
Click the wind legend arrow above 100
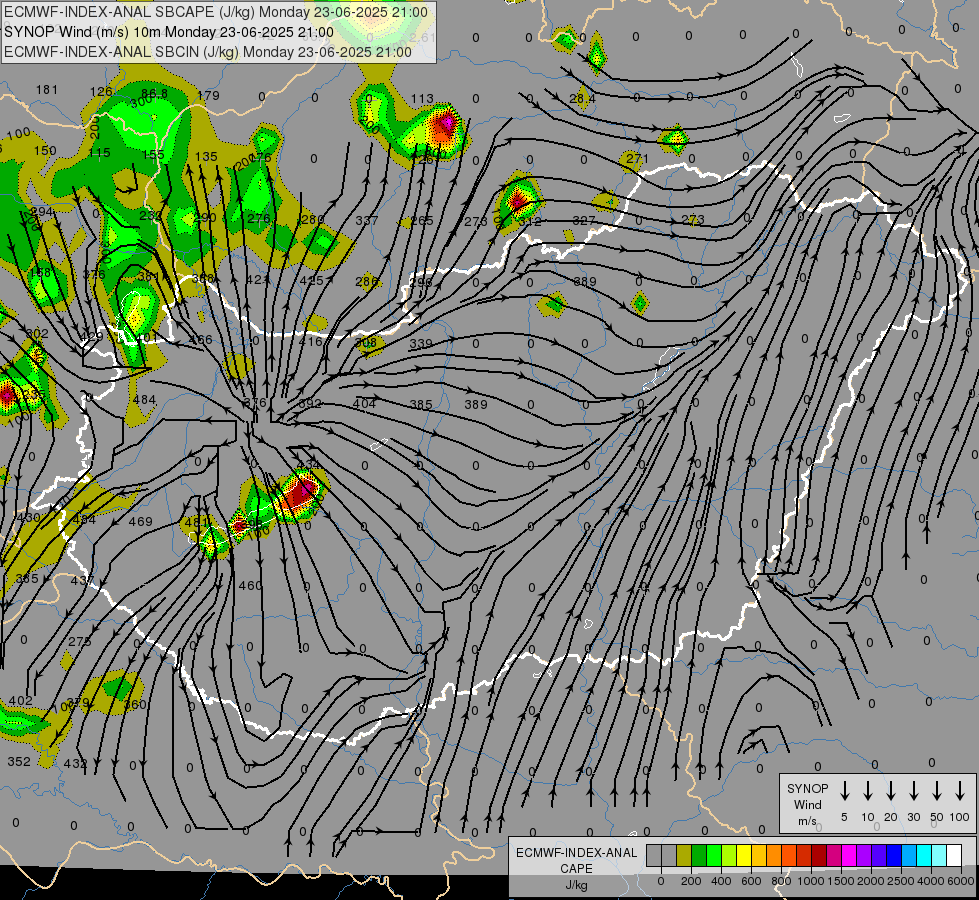(960, 791)
